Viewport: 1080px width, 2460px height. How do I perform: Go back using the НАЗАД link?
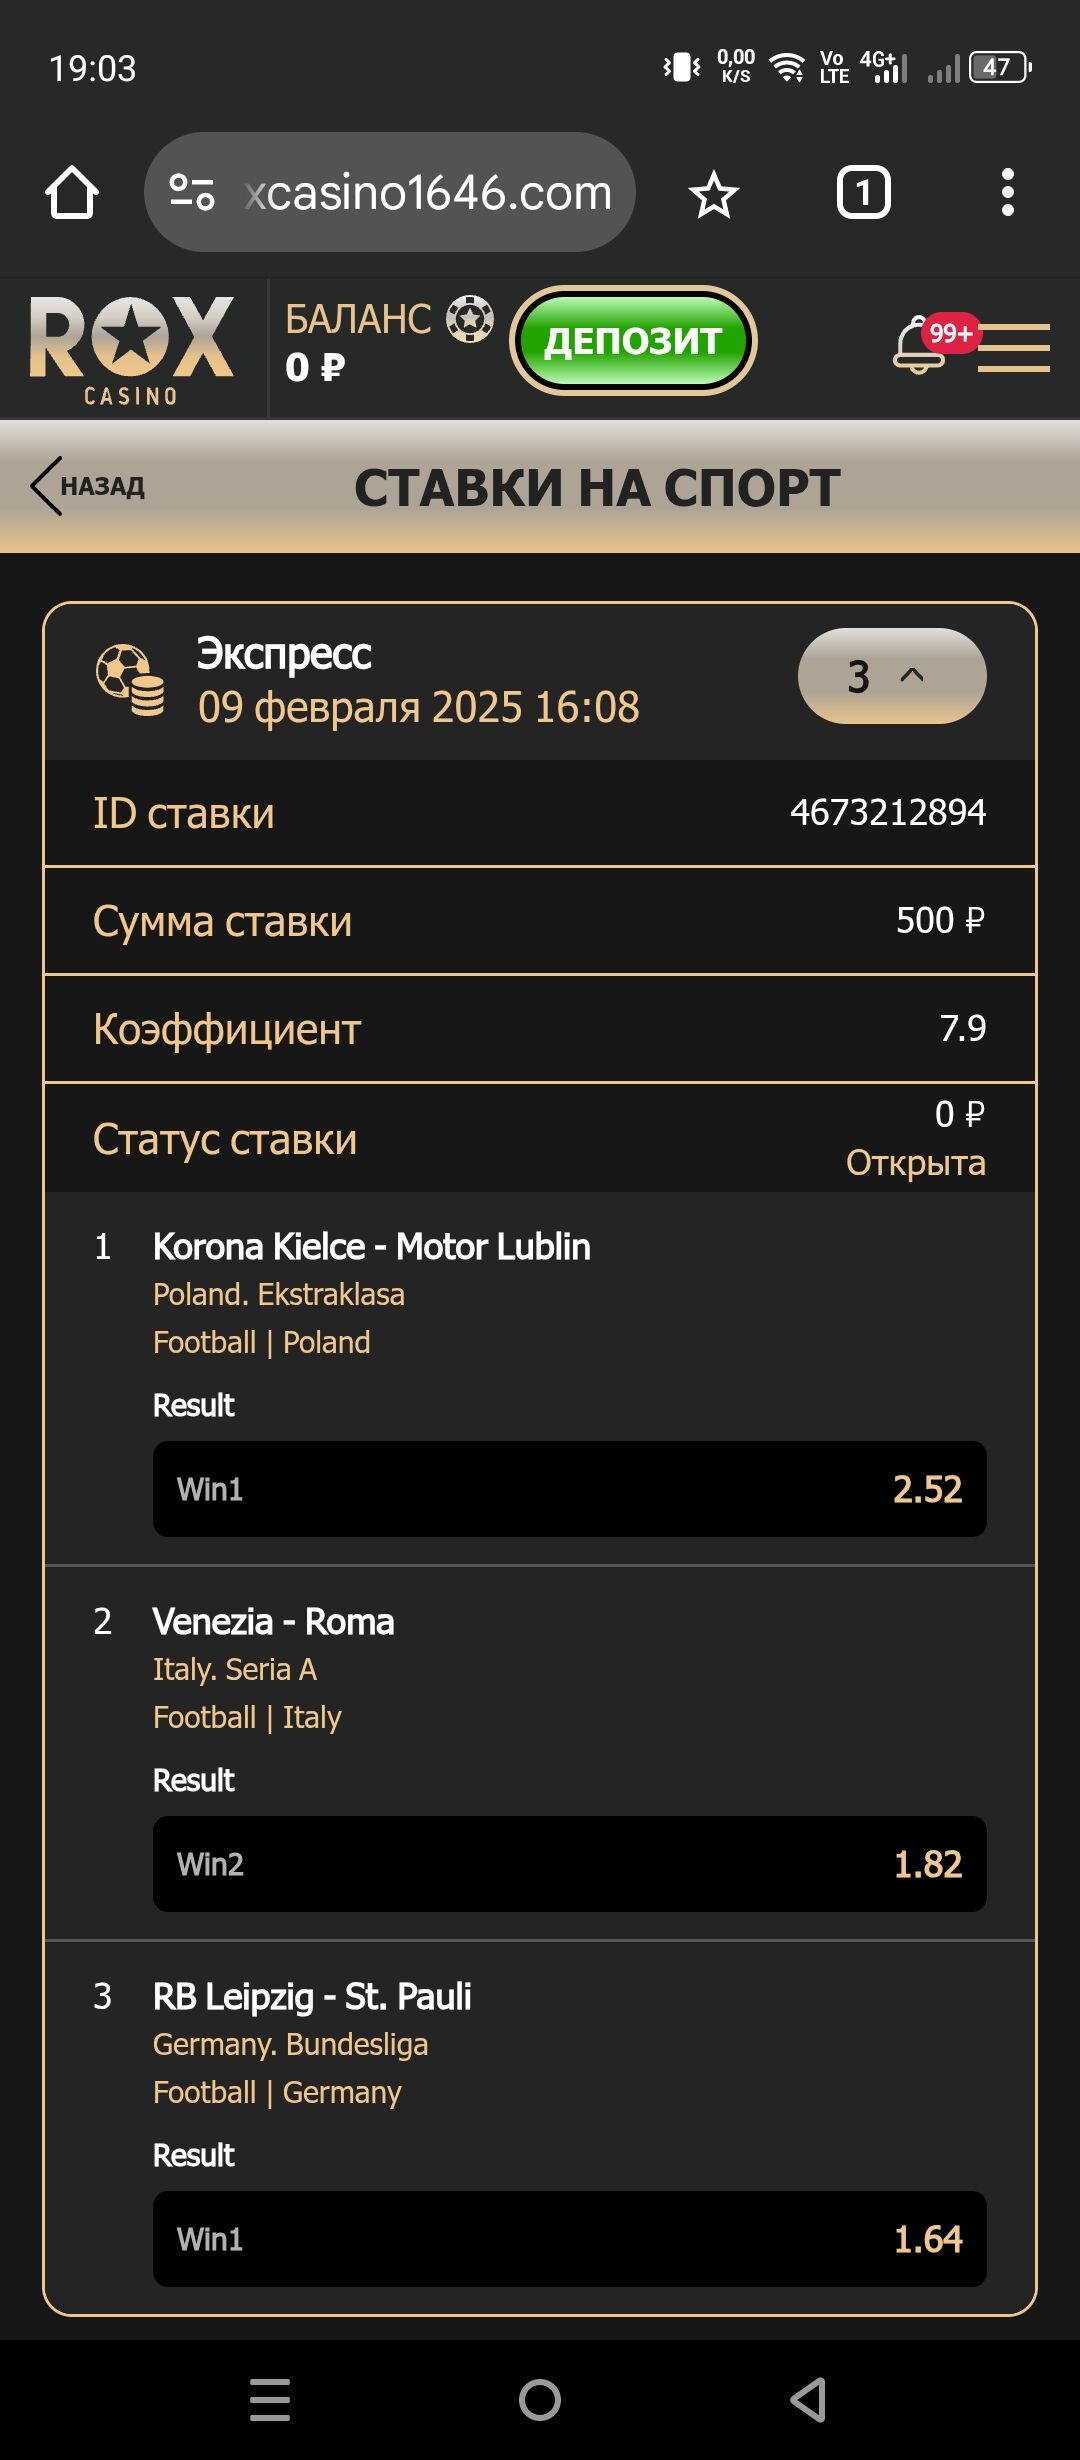point(88,487)
